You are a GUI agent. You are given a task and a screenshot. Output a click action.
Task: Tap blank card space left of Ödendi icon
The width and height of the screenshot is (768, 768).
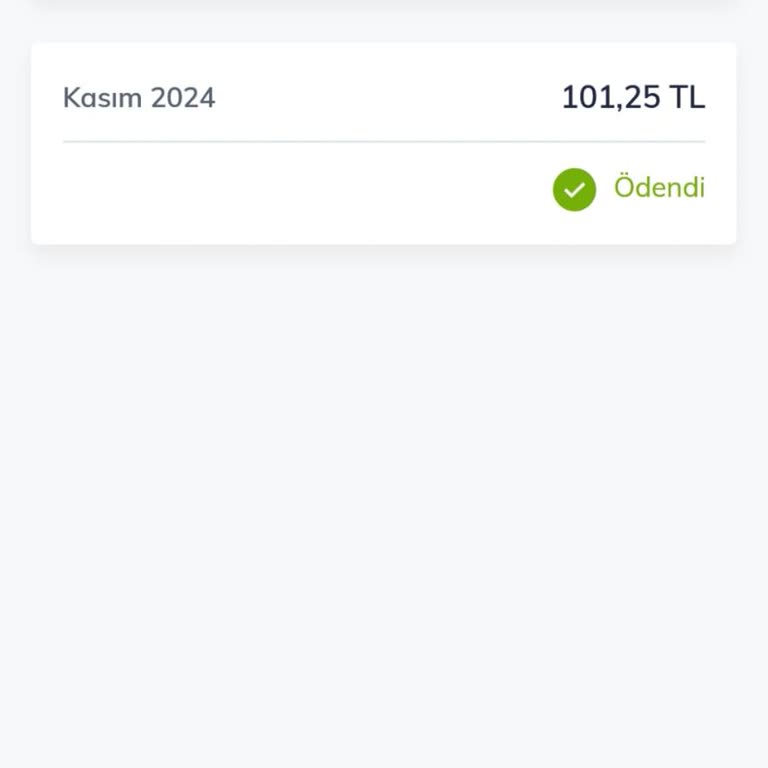[300, 190]
